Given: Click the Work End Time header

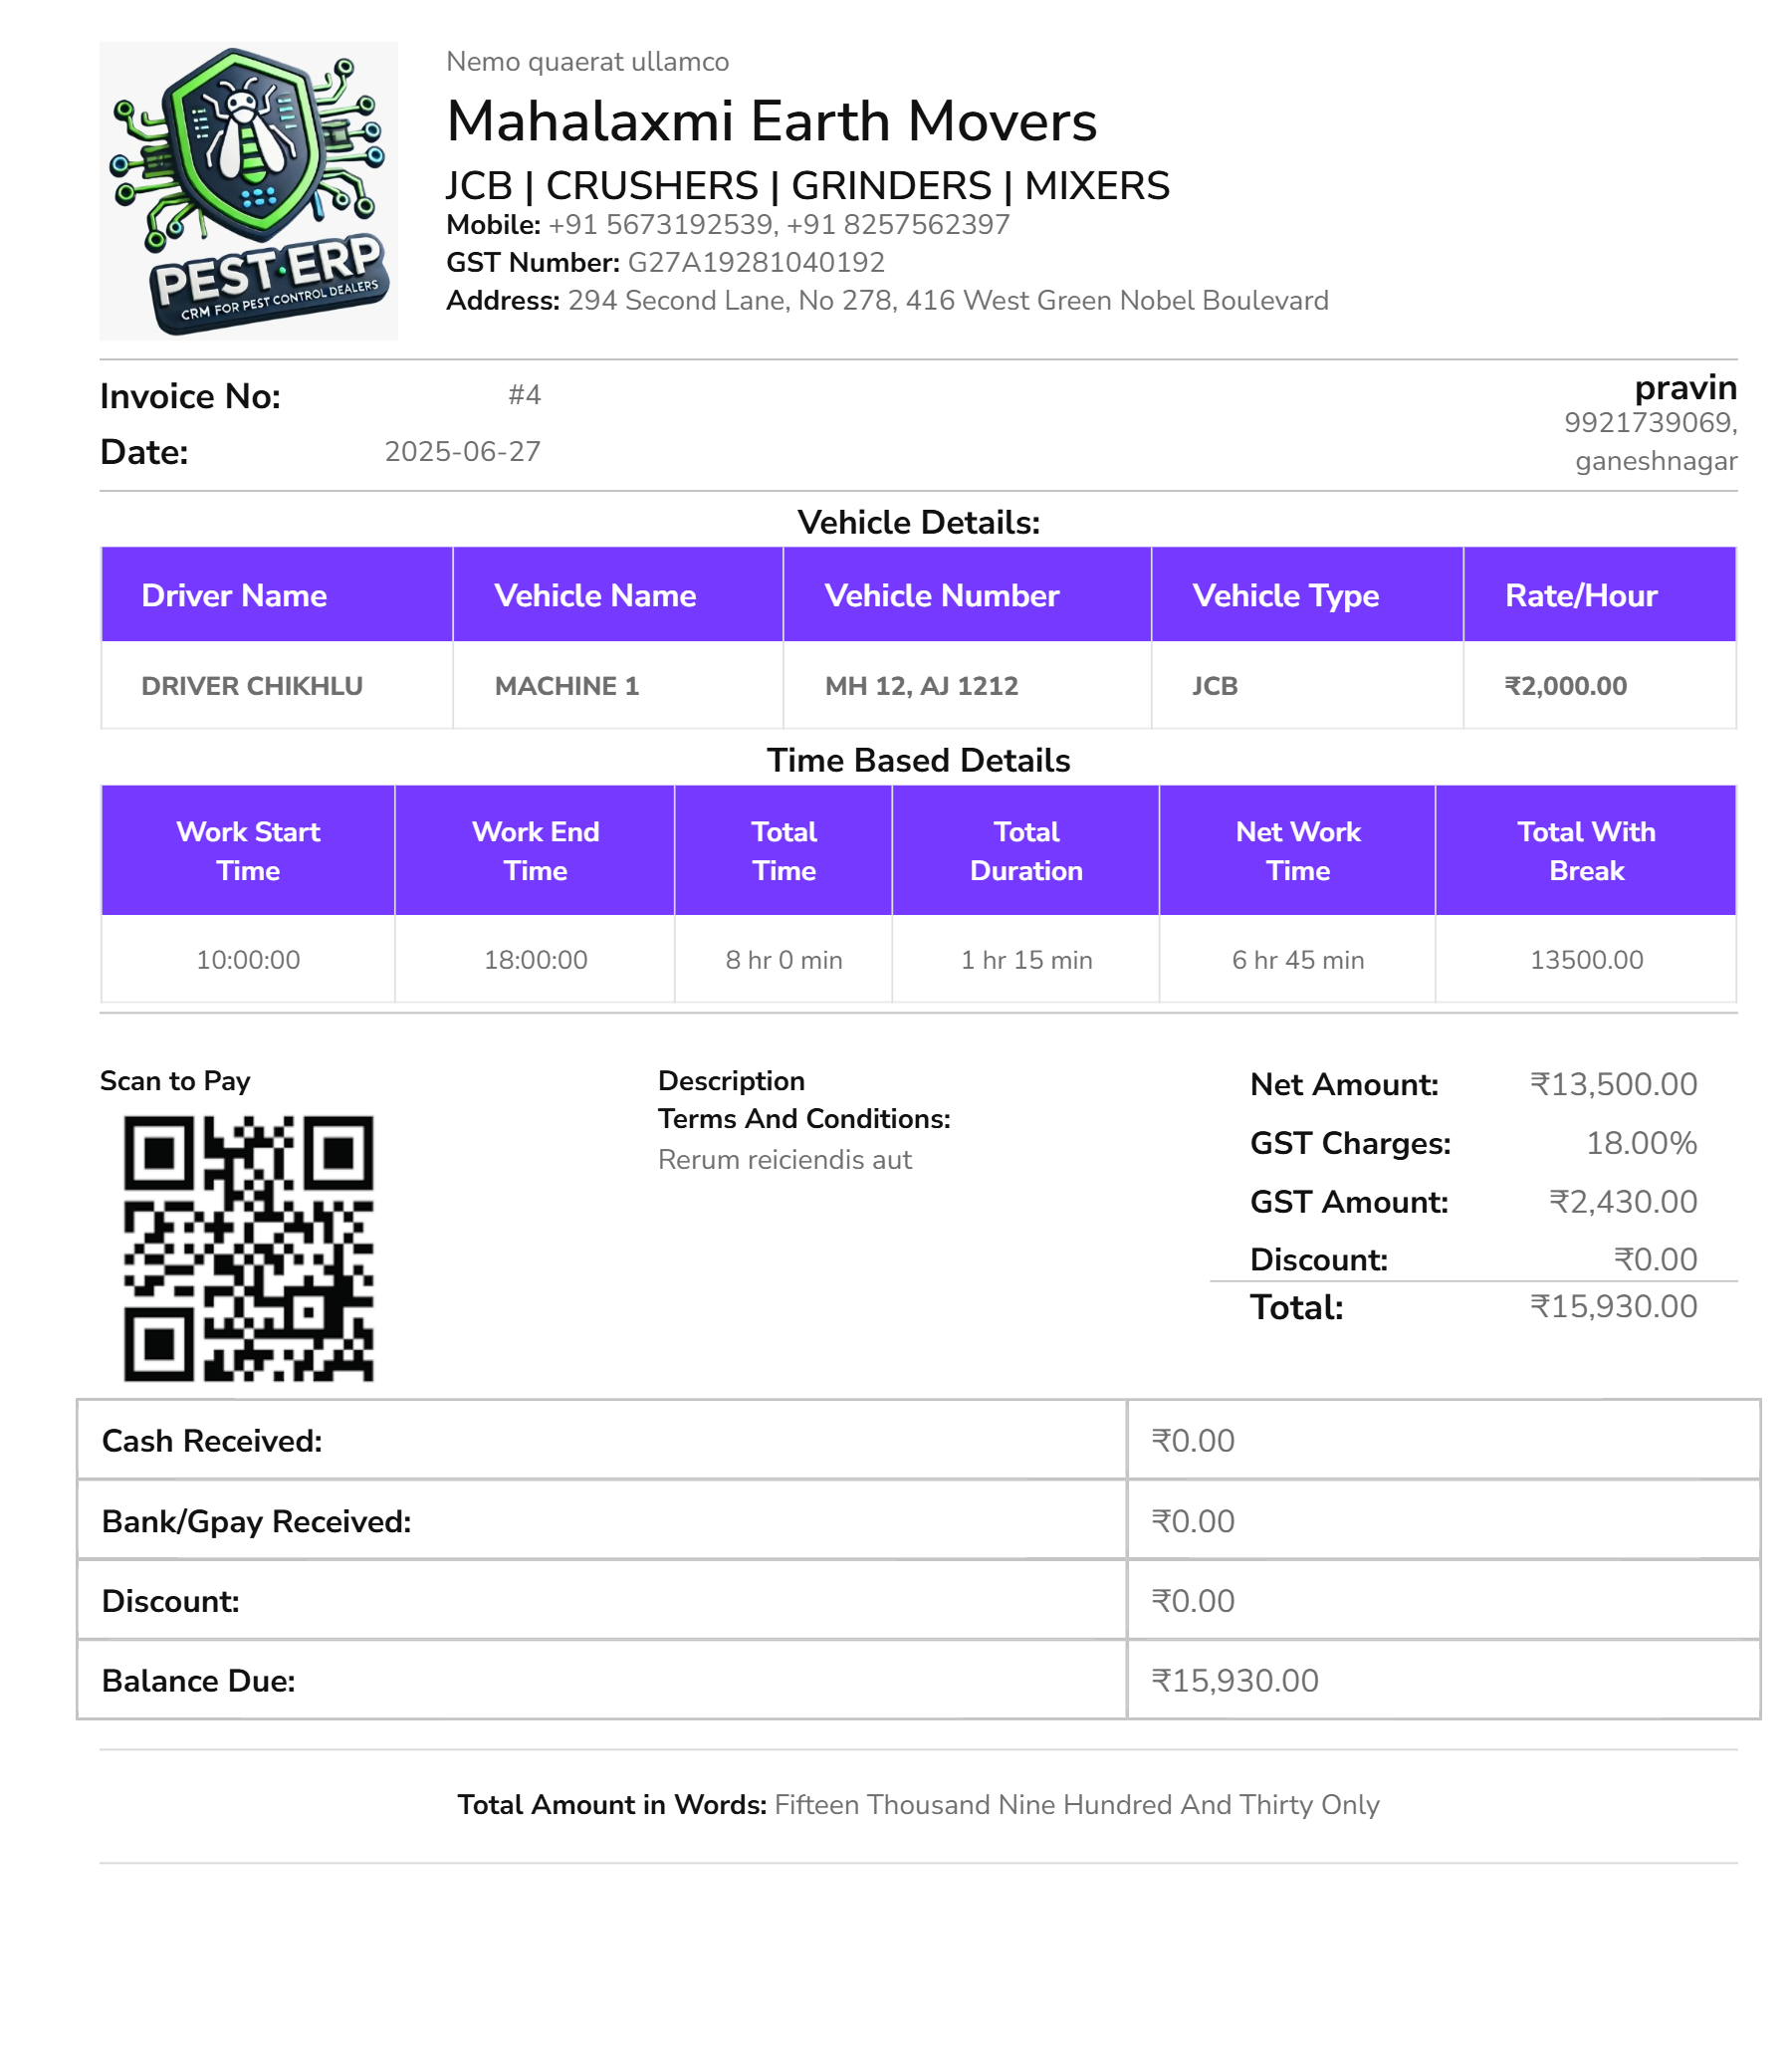Looking at the screenshot, I should coord(535,850).
